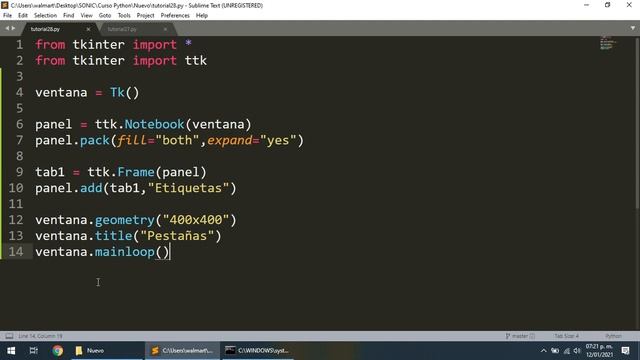Image resolution: width=640 pixels, height=360 pixels.
Task: Open the git master branch indicator
Action: (x=520, y=336)
